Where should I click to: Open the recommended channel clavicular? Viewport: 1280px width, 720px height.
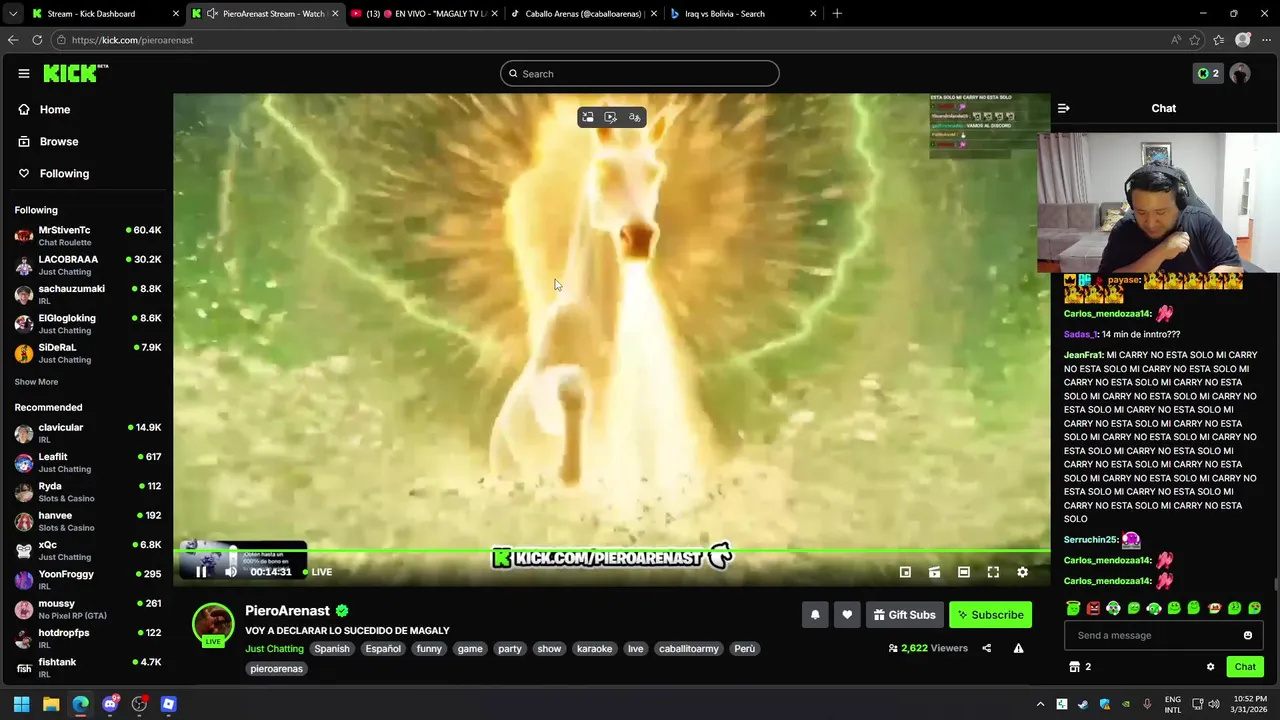(87, 433)
